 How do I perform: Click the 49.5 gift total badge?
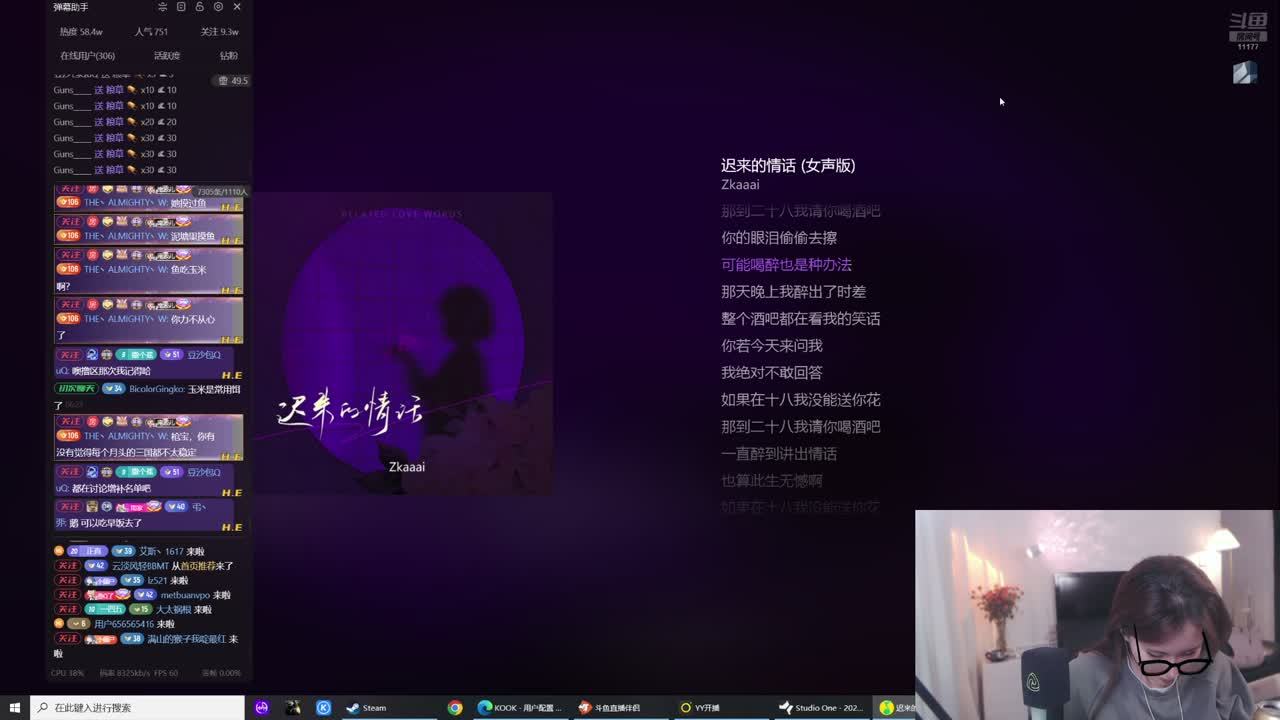[x=233, y=80]
